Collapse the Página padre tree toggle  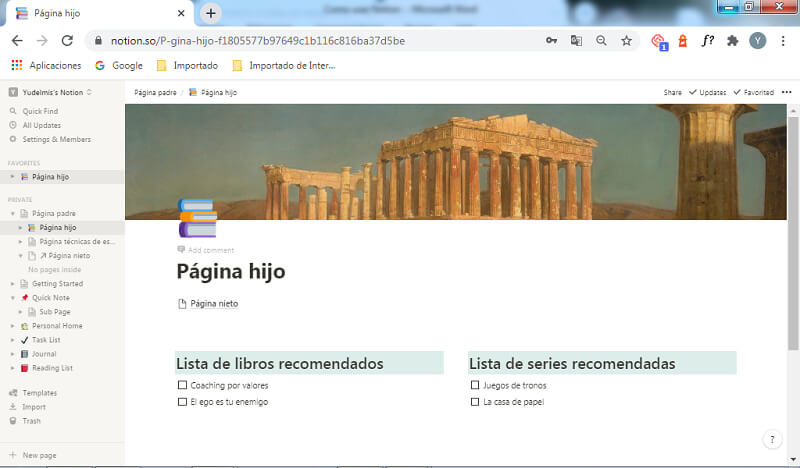point(12,213)
